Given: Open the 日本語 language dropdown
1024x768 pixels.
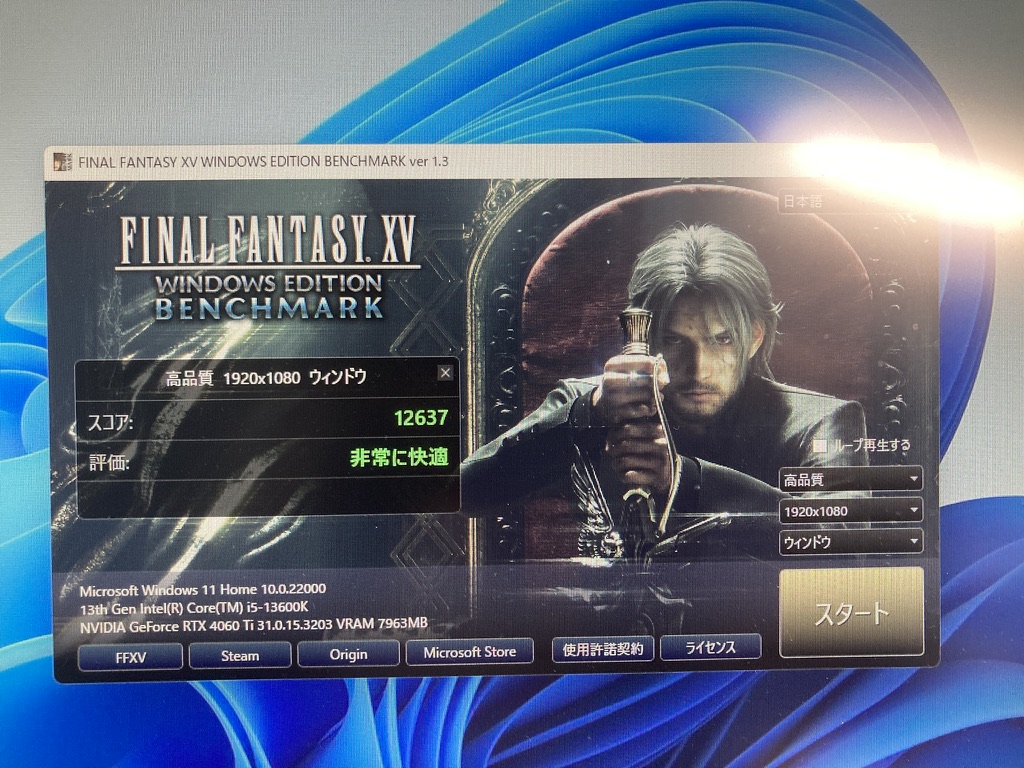Looking at the screenshot, I should click(849, 202).
